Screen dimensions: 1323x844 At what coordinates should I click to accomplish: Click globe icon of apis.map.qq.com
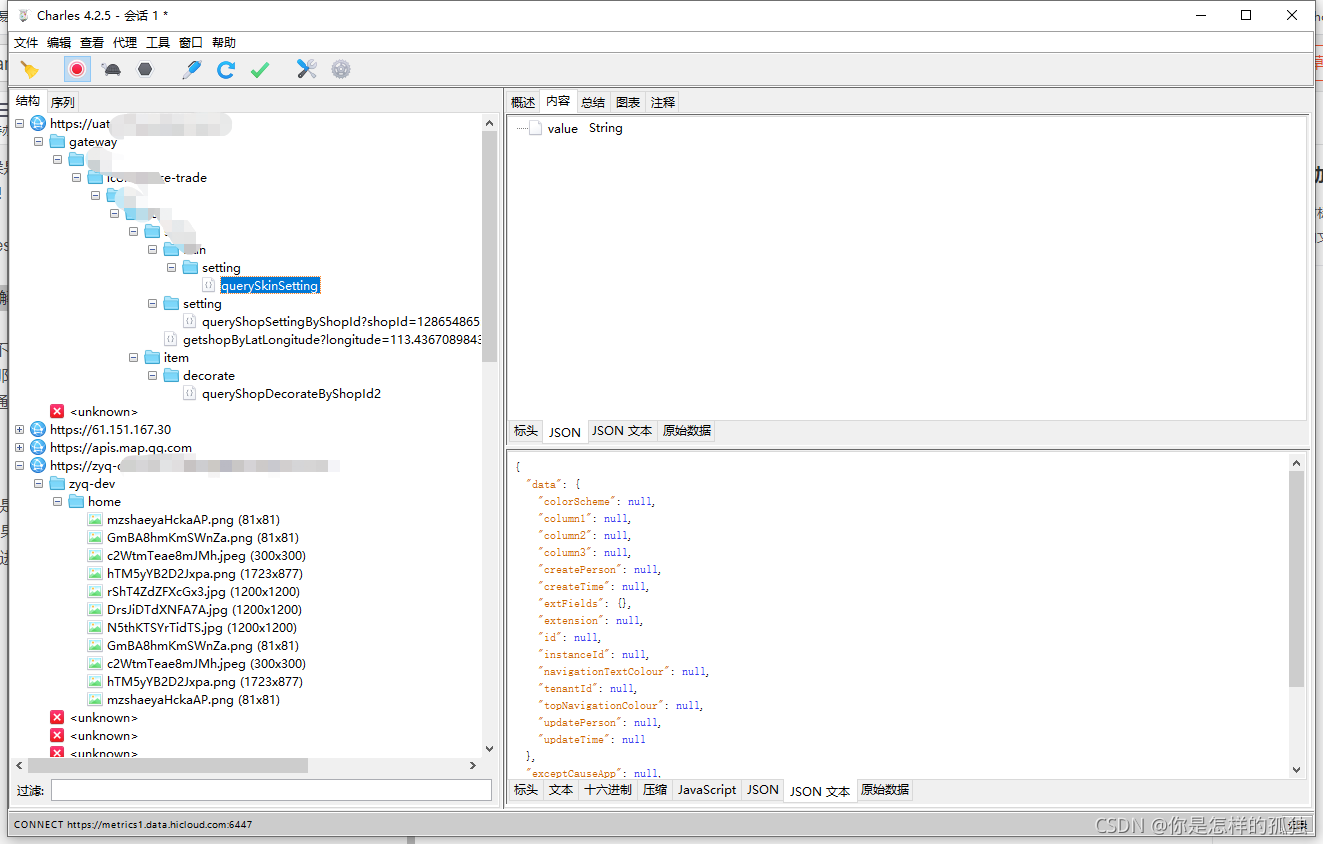[38, 448]
